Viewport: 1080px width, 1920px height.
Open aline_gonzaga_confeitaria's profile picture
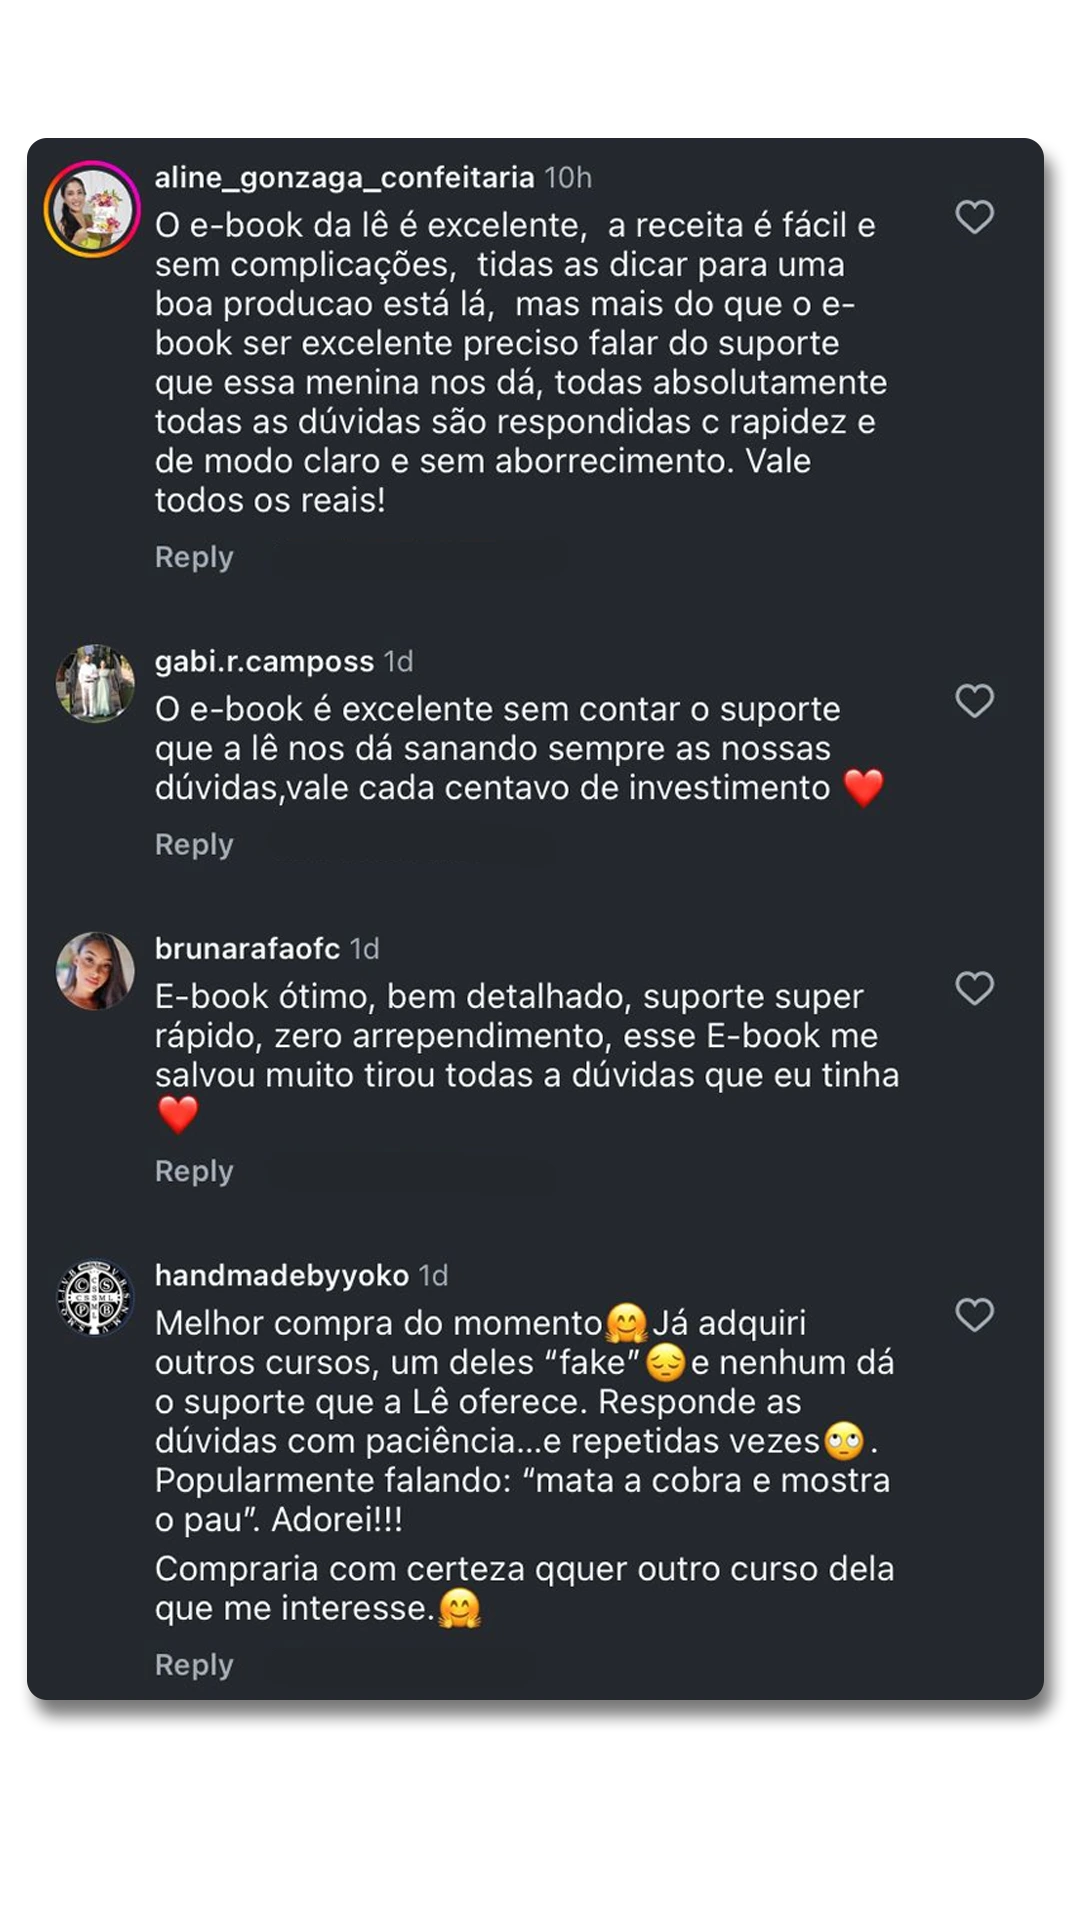[x=92, y=209]
